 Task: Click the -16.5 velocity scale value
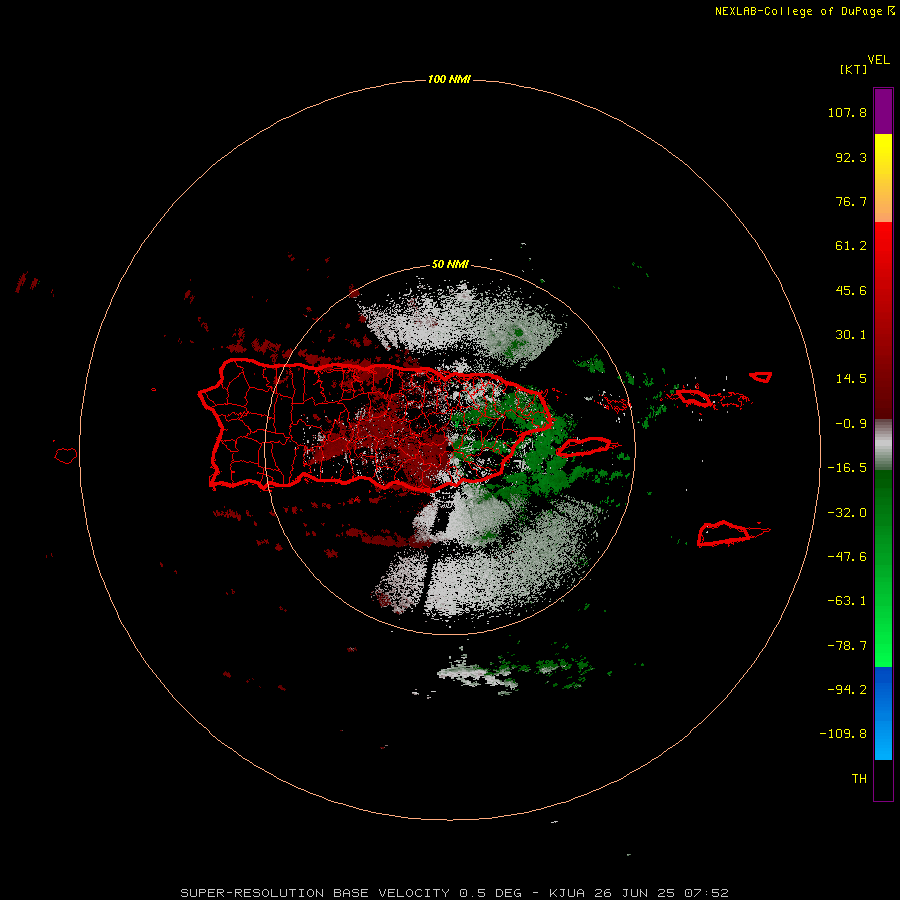[x=847, y=468]
